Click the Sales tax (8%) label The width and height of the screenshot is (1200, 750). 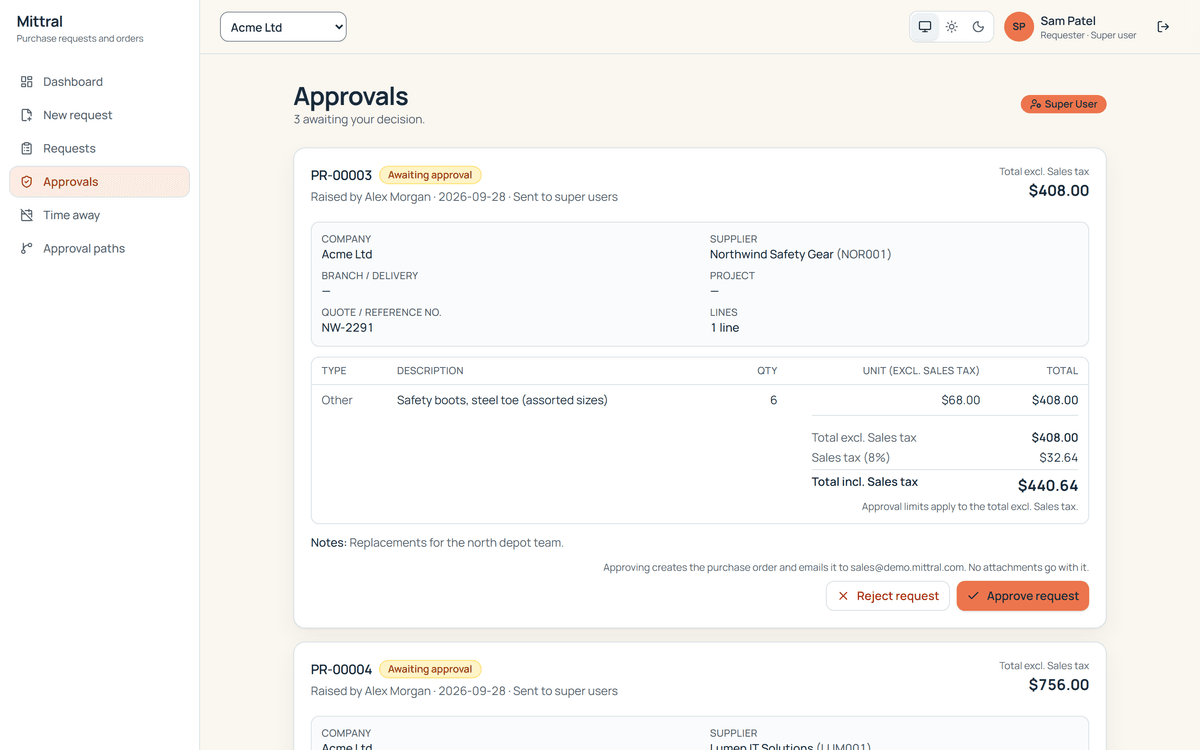tap(851, 458)
